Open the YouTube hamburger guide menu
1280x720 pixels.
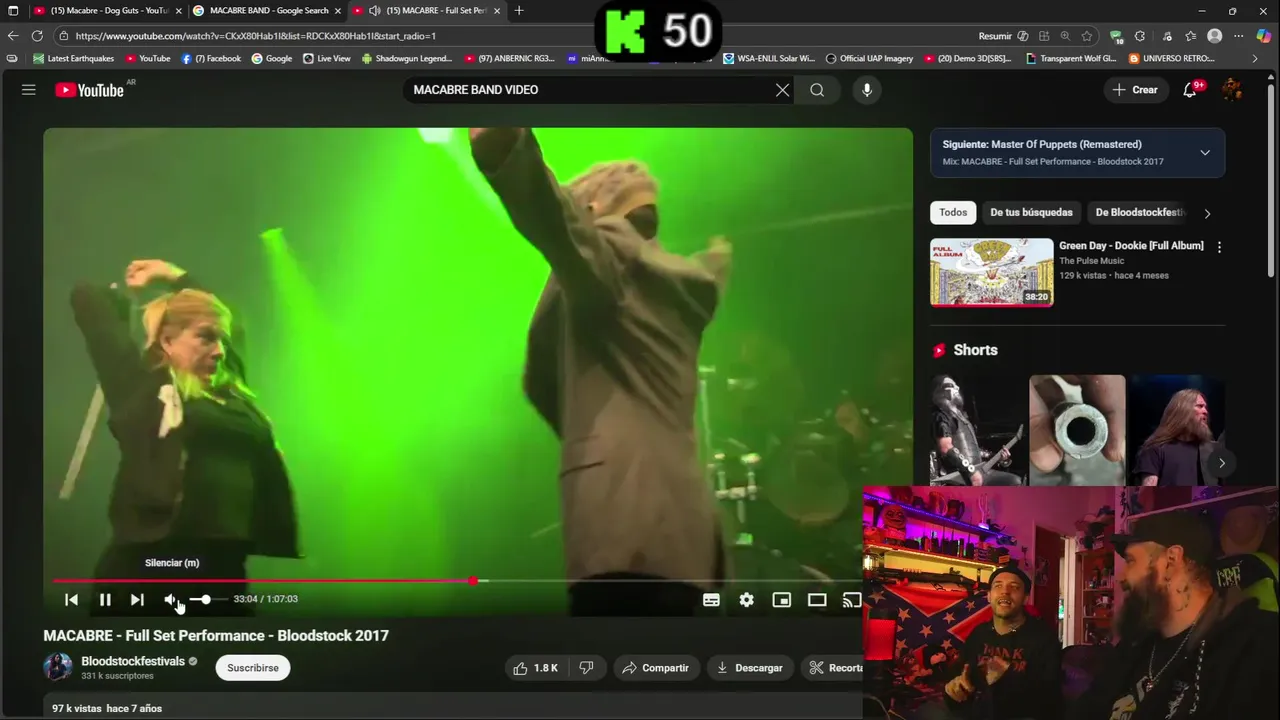click(x=29, y=90)
